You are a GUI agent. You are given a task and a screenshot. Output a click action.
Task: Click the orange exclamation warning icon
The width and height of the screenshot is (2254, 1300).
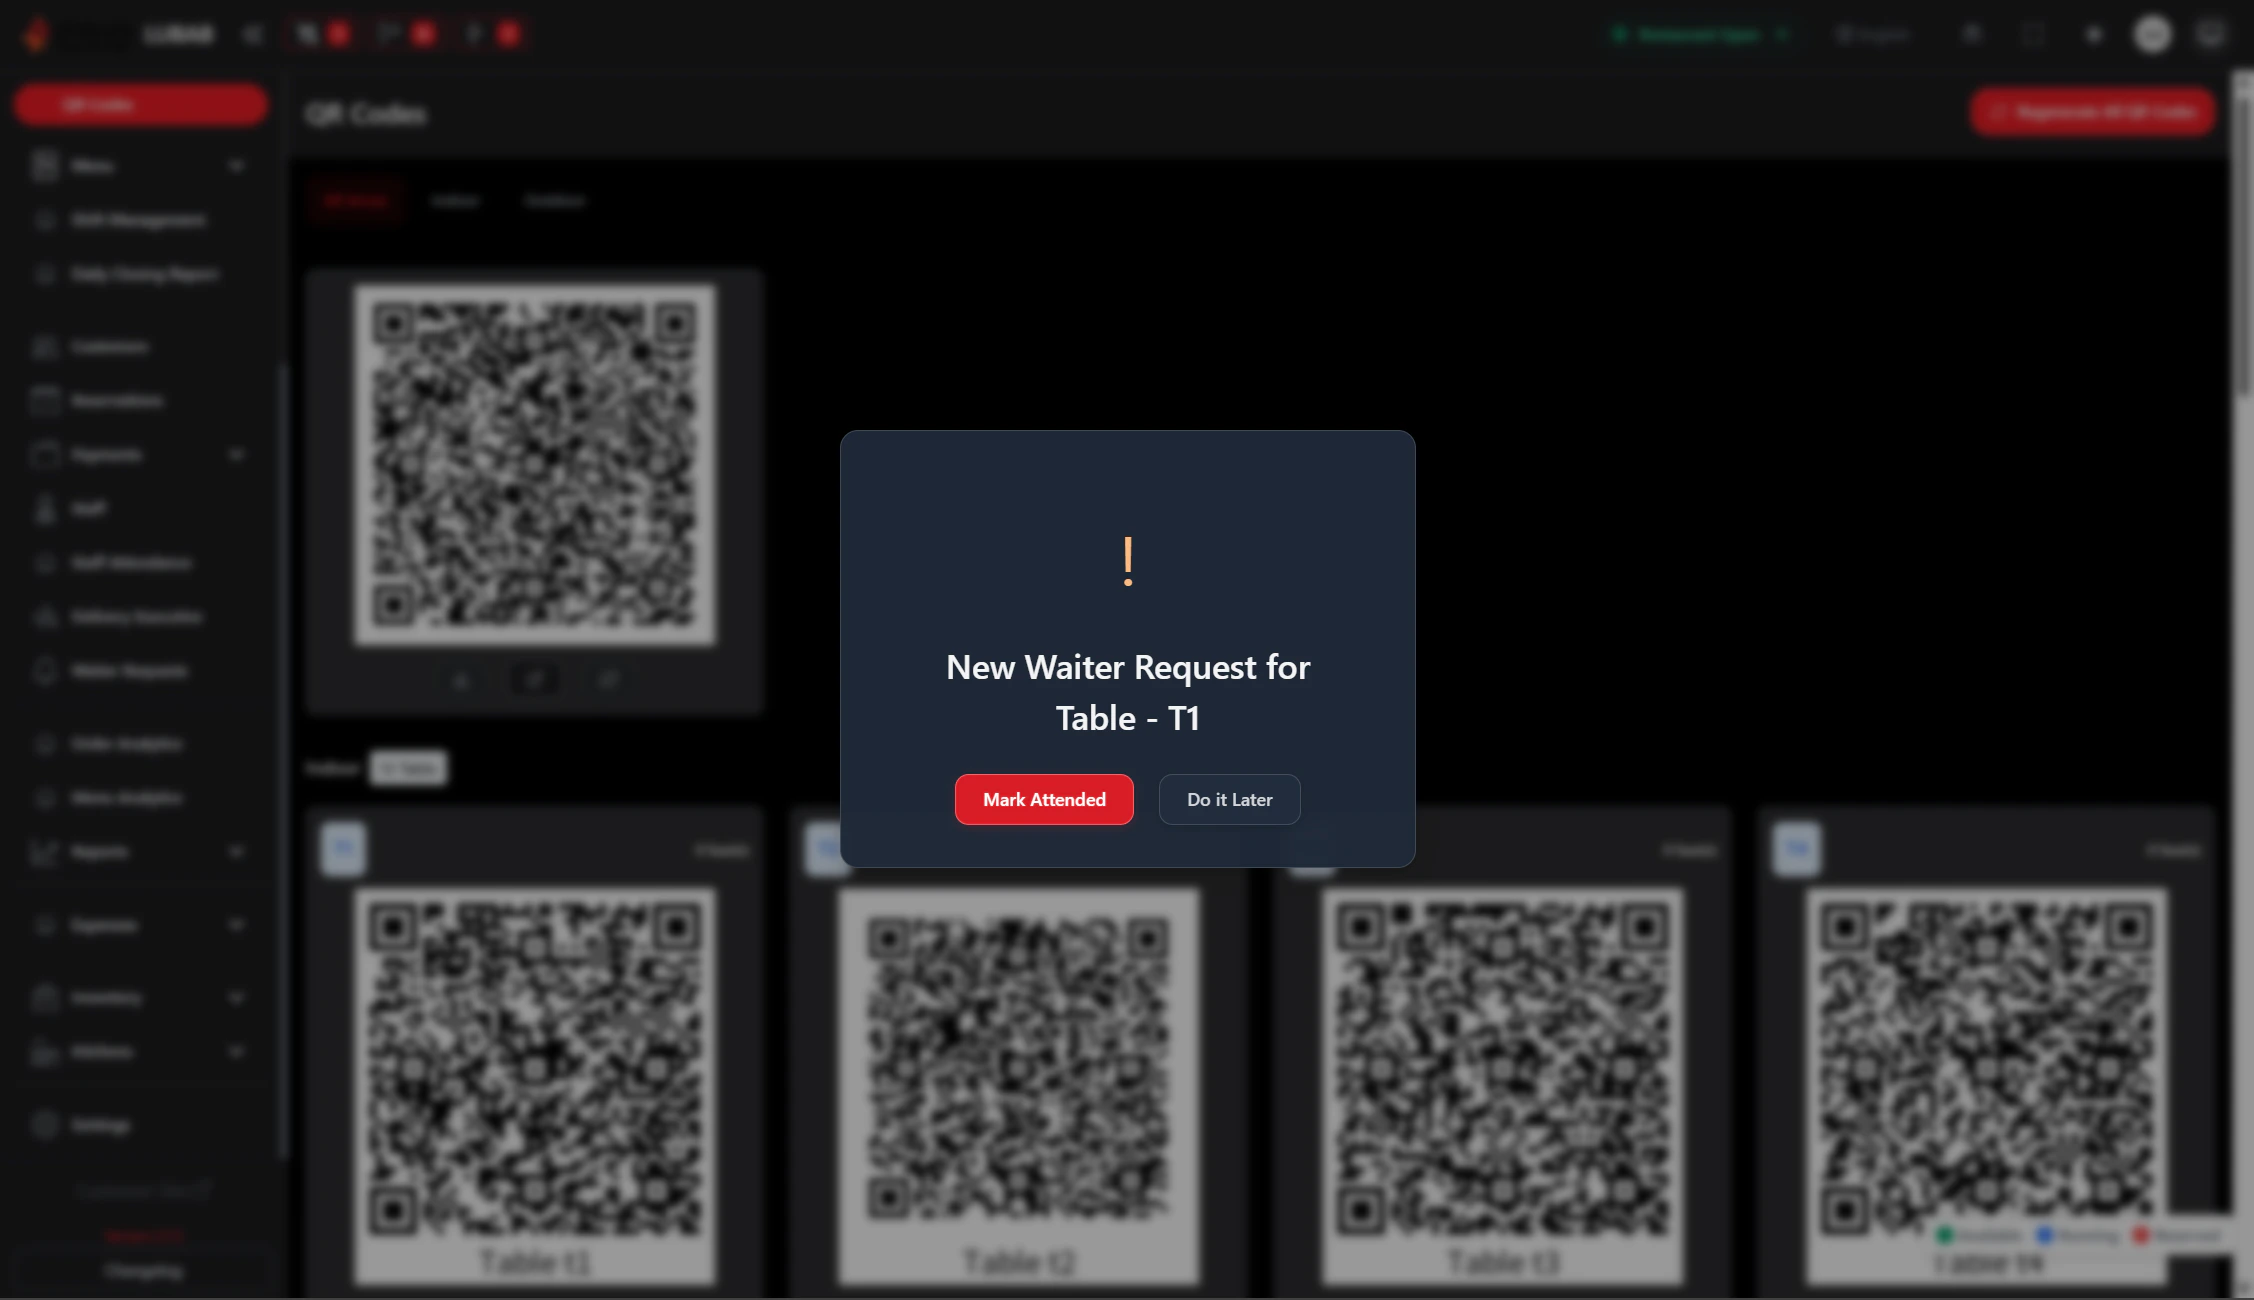click(x=1128, y=561)
